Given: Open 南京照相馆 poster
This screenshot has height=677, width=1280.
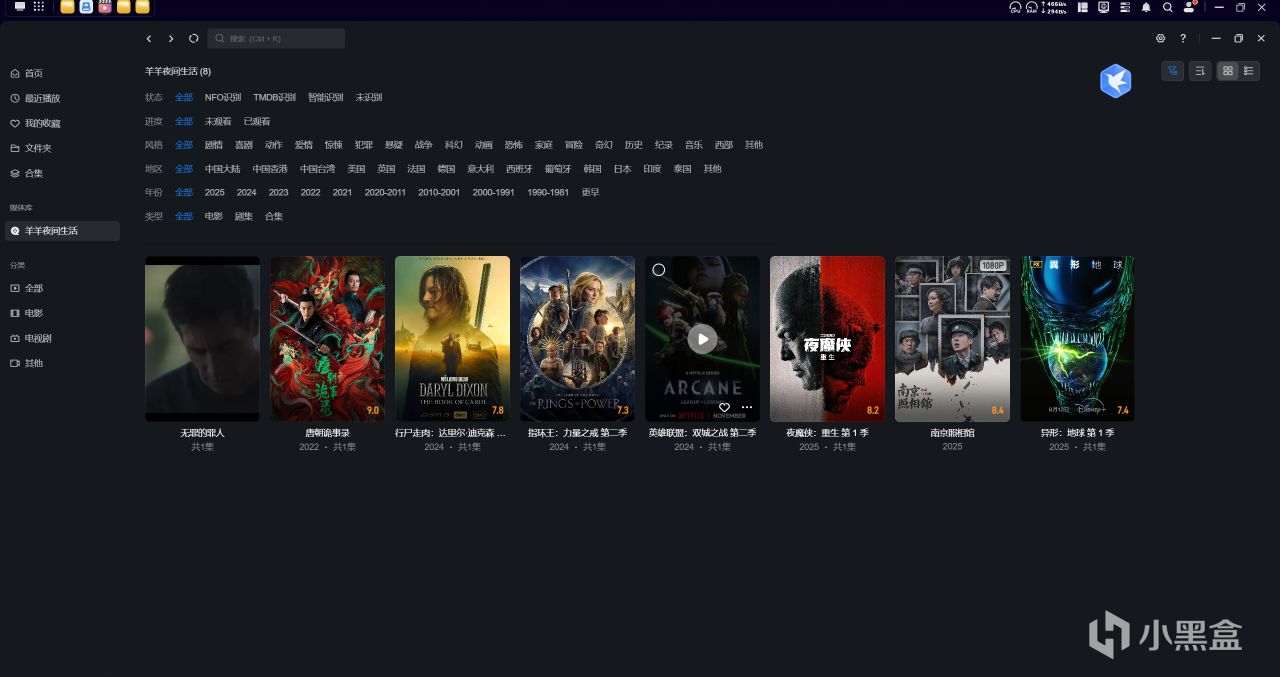Looking at the screenshot, I should [952, 338].
